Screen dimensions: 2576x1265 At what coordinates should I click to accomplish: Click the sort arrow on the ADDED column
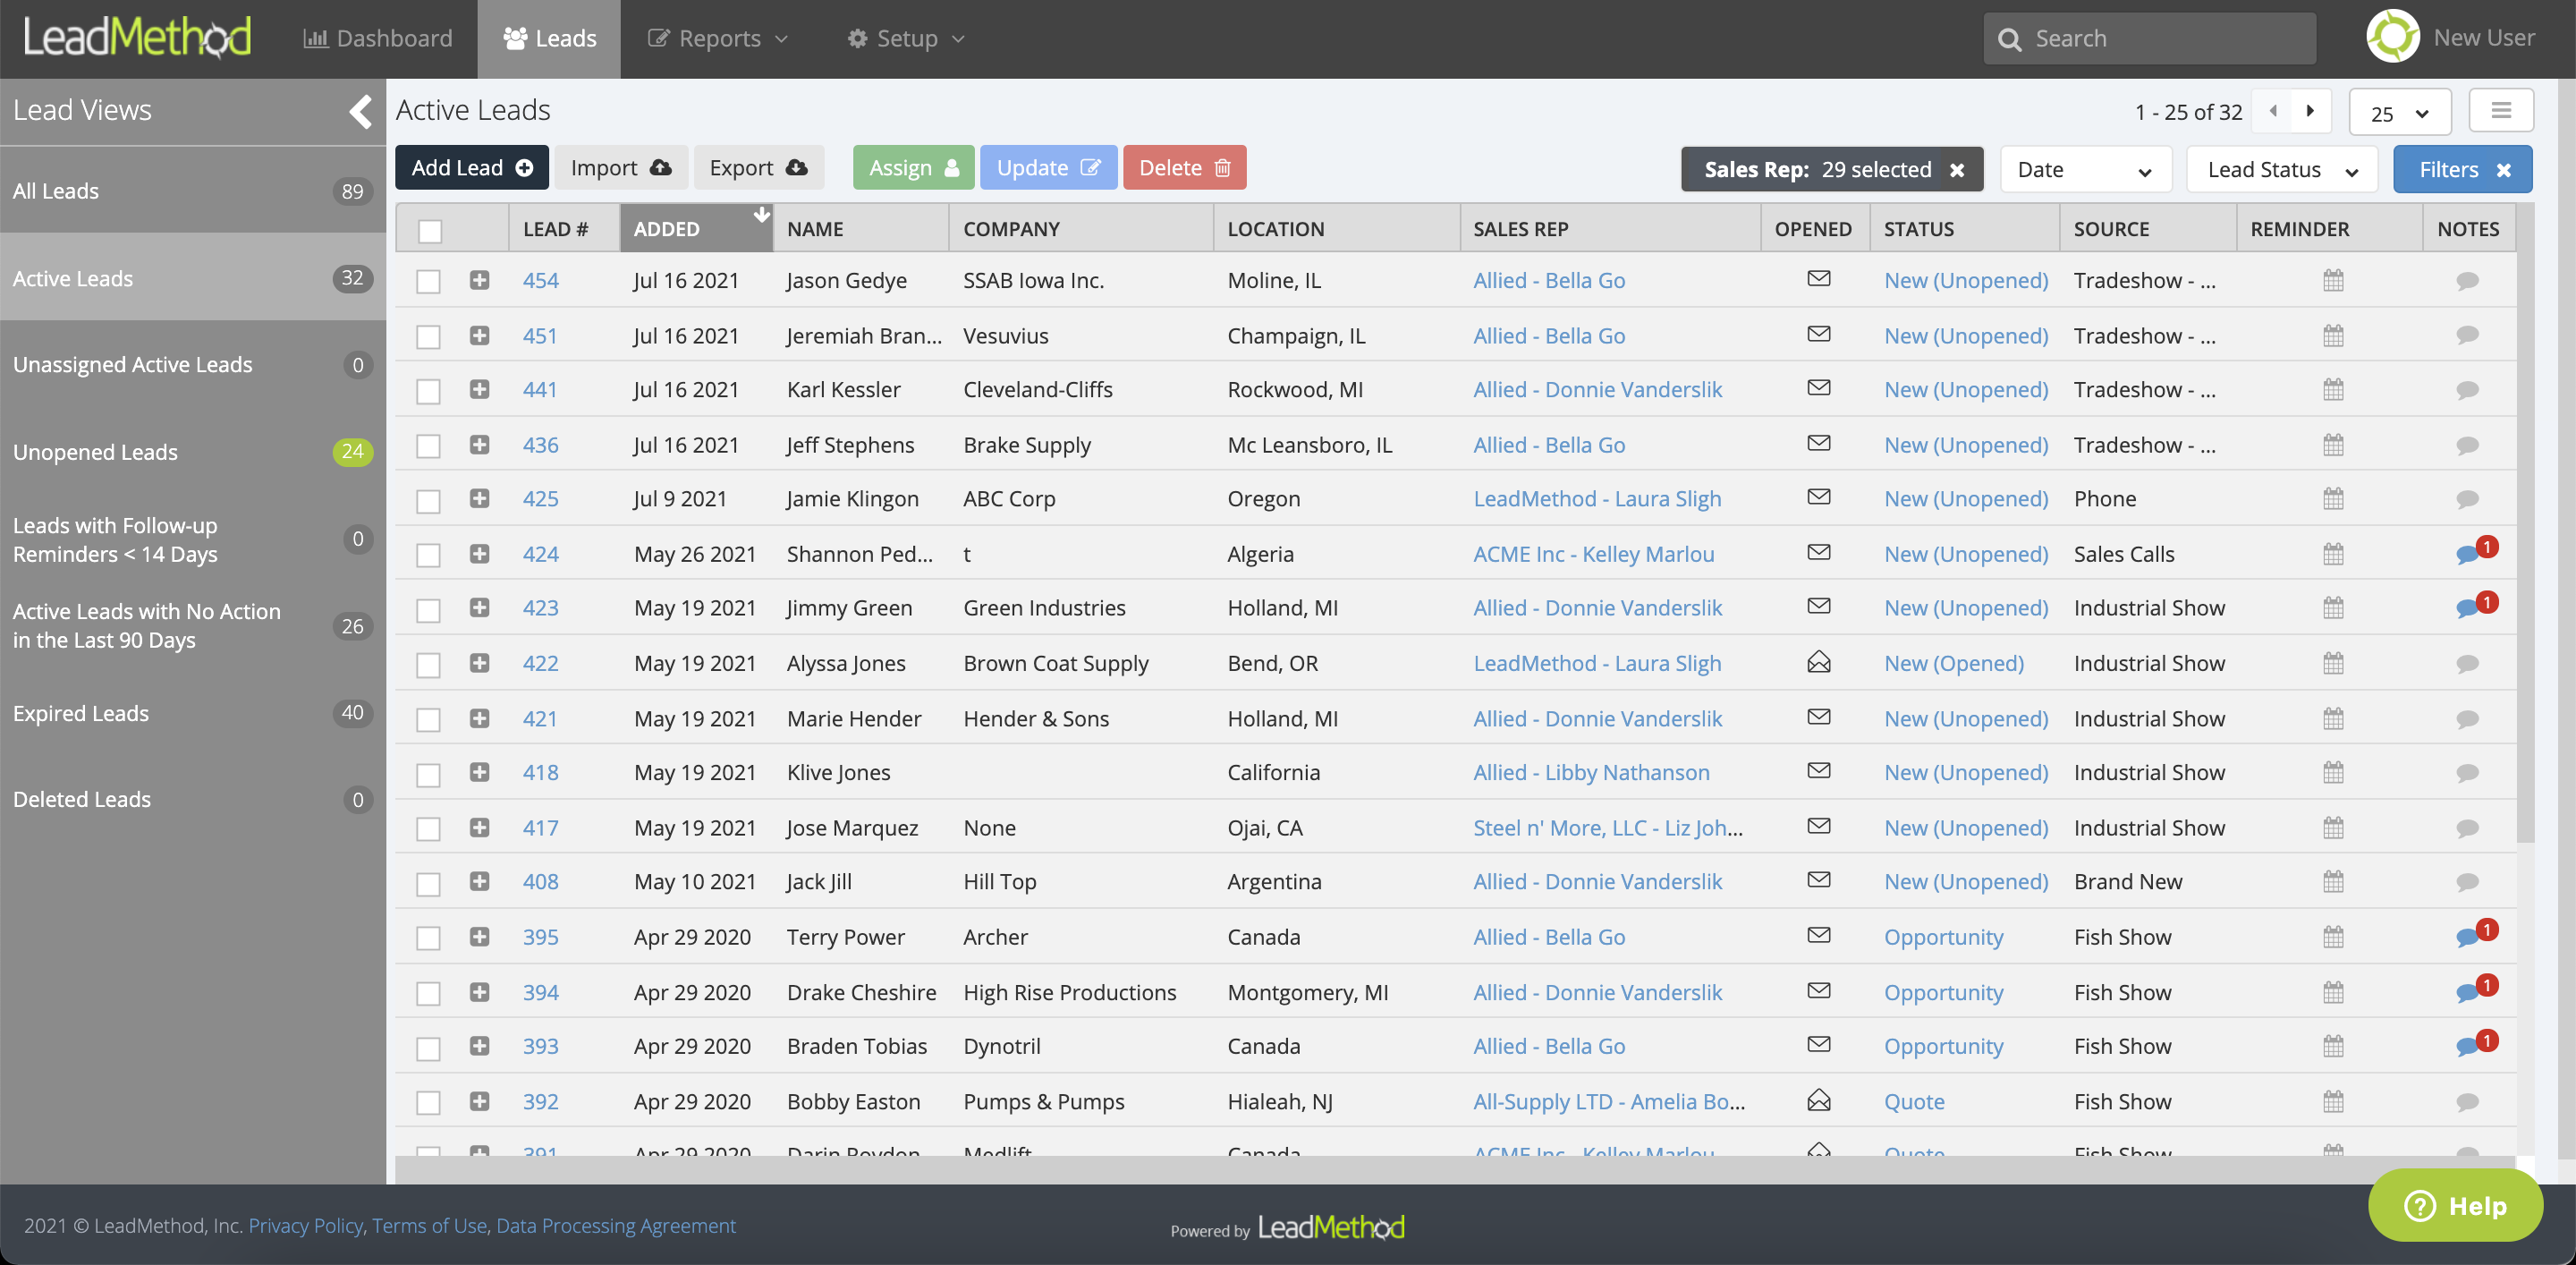[762, 214]
